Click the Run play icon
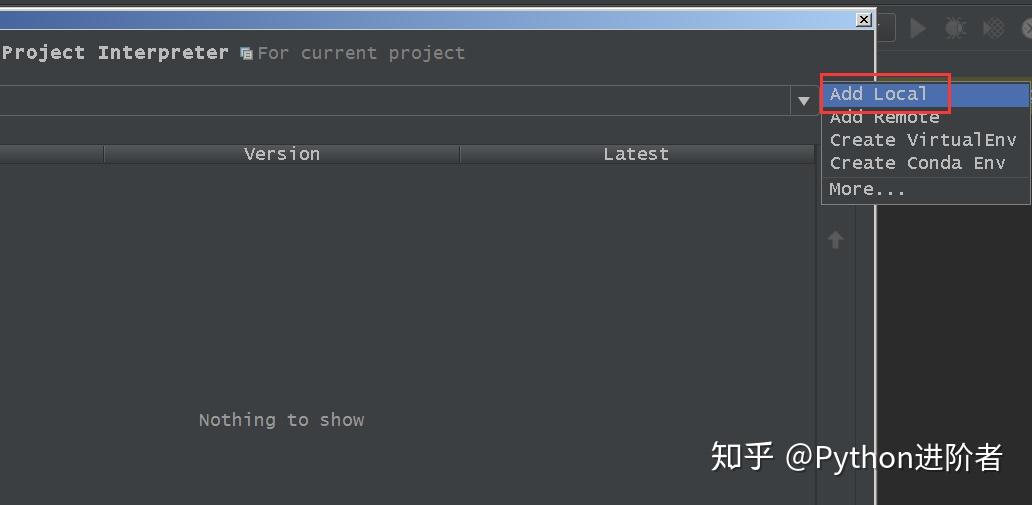This screenshot has height=505, width=1032. click(918, 28)
